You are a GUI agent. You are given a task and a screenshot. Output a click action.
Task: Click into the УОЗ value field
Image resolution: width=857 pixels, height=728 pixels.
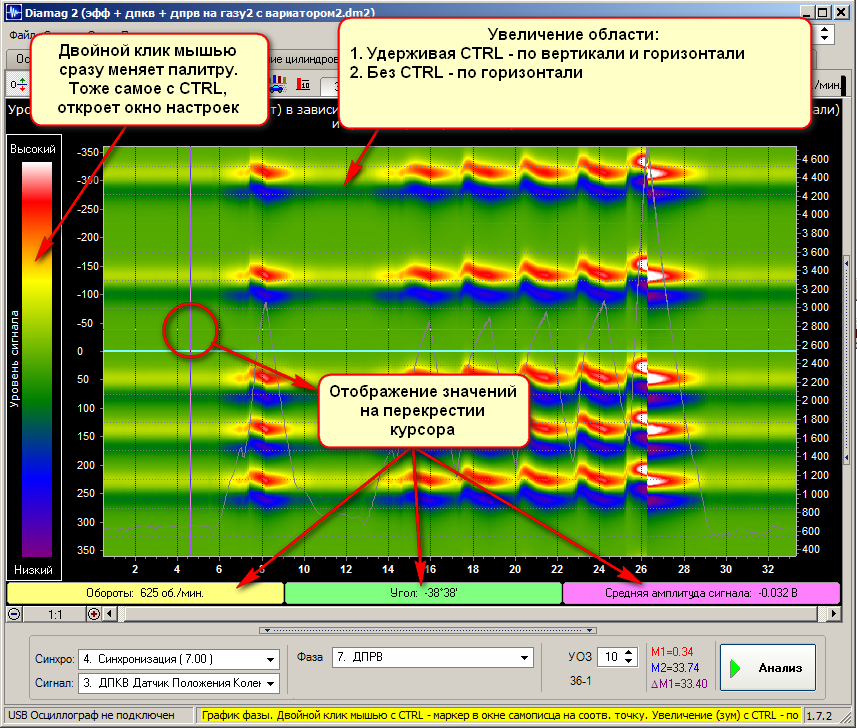pos(611,656)
